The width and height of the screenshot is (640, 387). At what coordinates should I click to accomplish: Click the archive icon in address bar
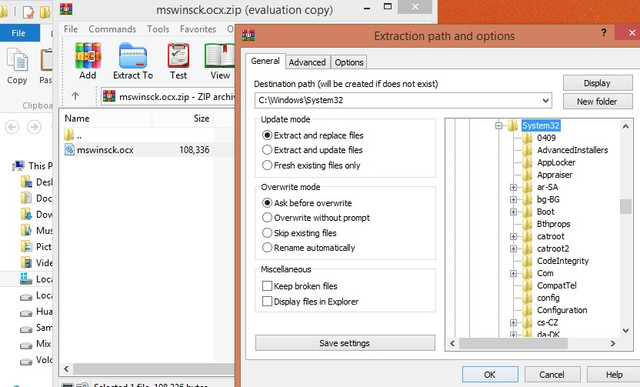coord(109,96)
